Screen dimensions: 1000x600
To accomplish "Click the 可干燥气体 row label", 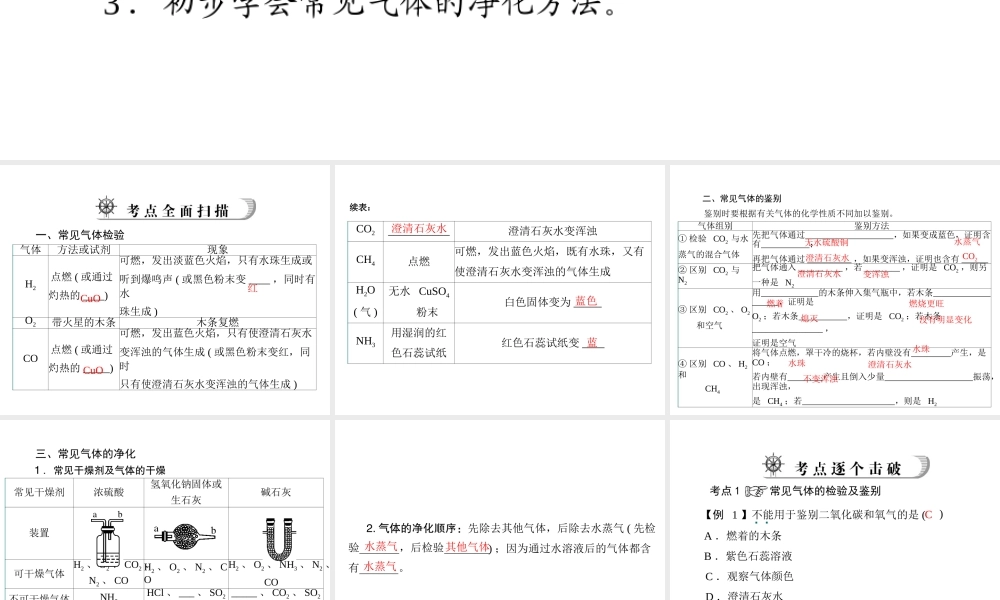I will point(40,573).
